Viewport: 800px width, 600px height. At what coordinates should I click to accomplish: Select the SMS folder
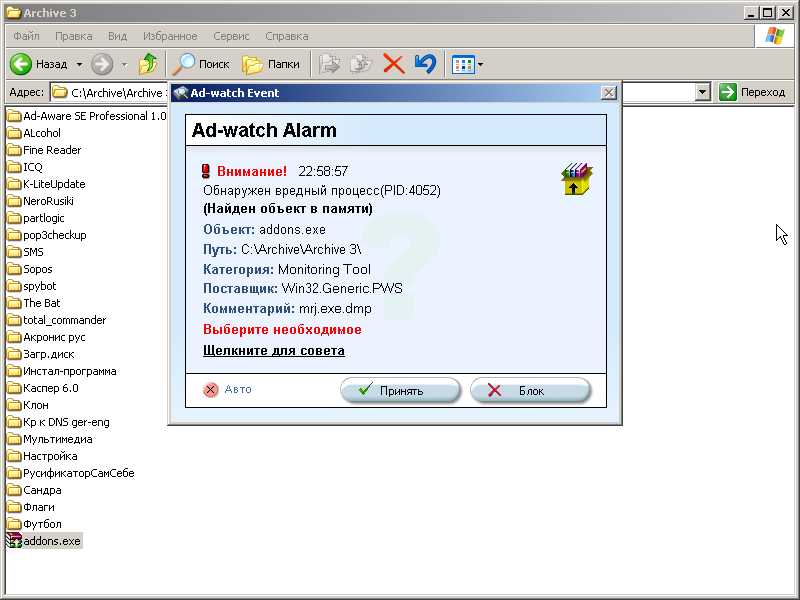(x=26, y=252)
